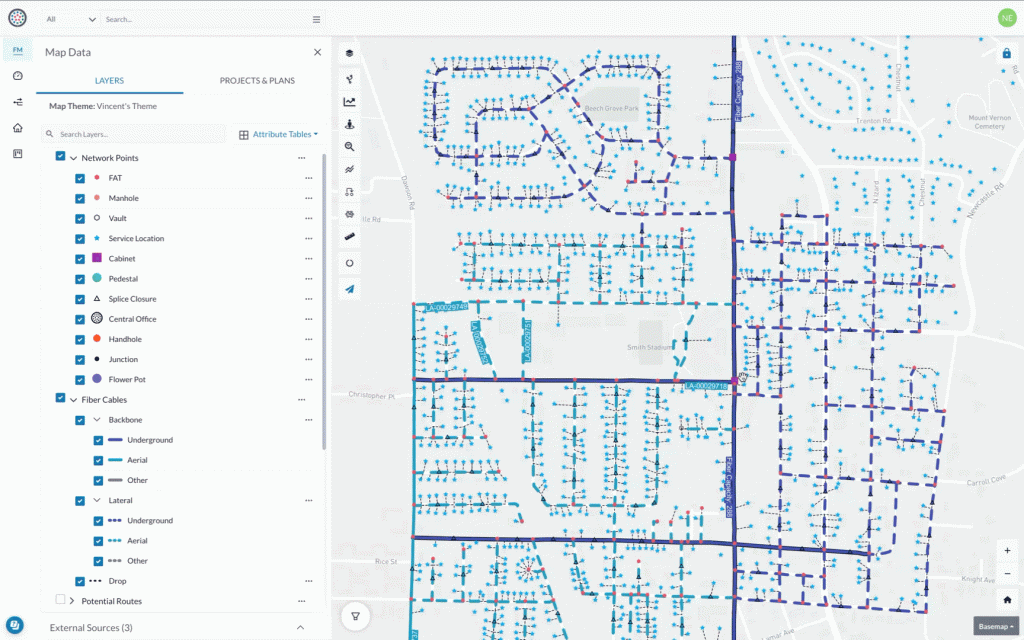Uncheck the Manhole layer
This screenshot has height=640, width=1024.
[x=81, y=198]
